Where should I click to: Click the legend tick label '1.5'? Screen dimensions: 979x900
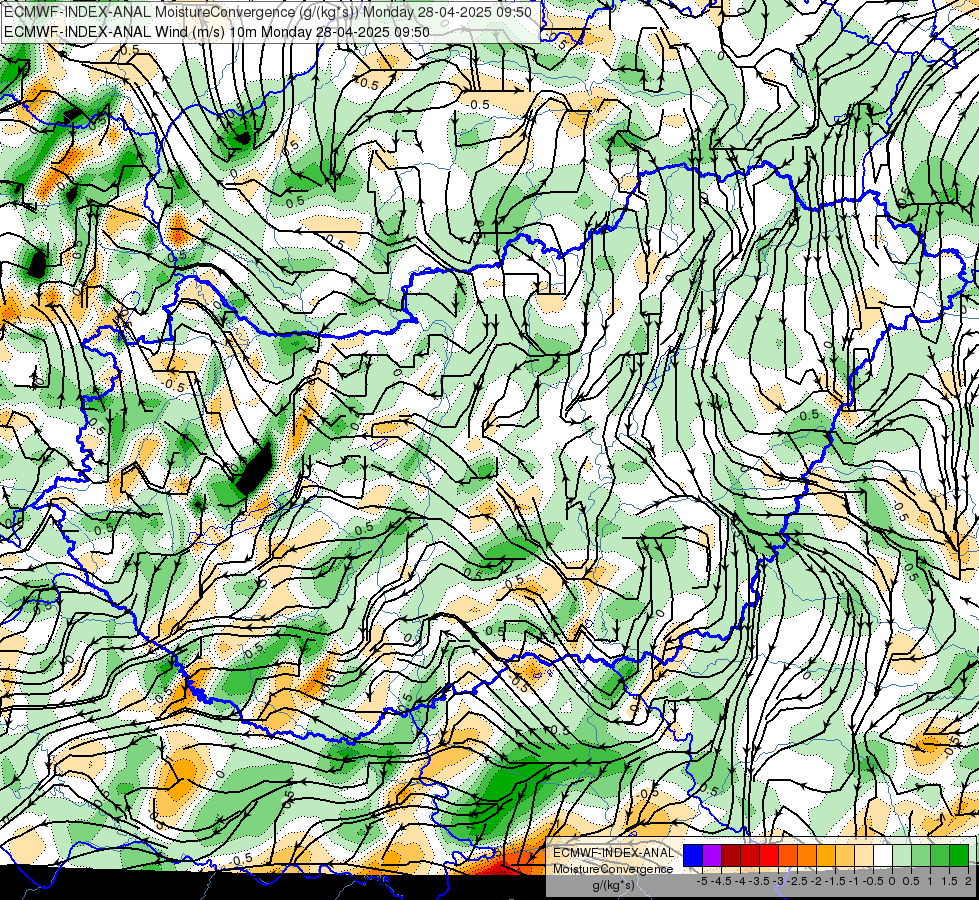tap(950, 881)
